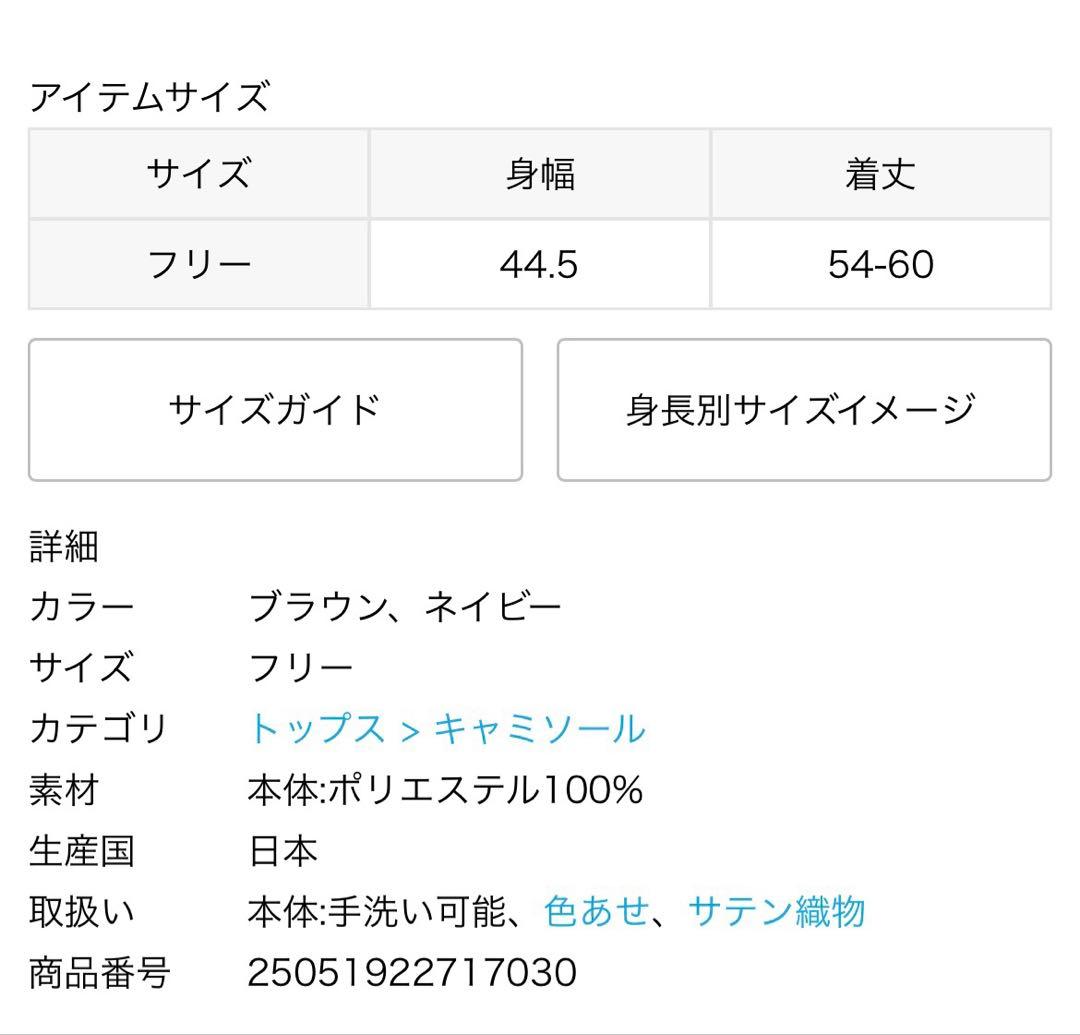
Task: Click the 54-60 length value
Action: 882,262
